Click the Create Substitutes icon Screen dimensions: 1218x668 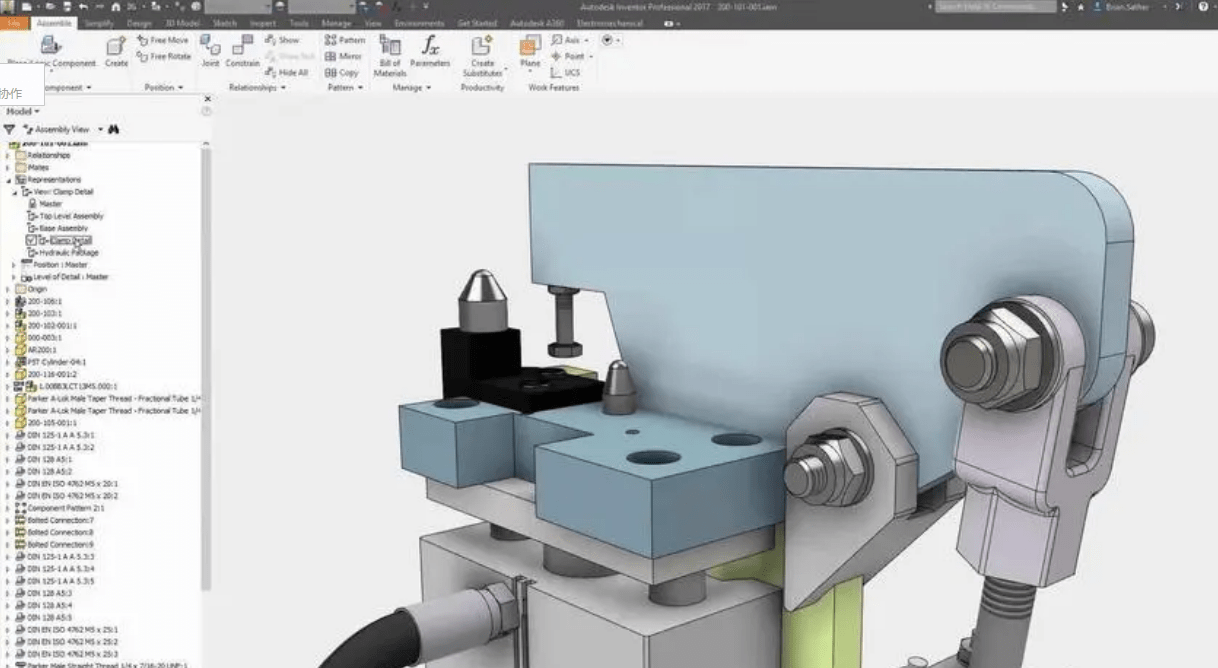tap(482, 47)
